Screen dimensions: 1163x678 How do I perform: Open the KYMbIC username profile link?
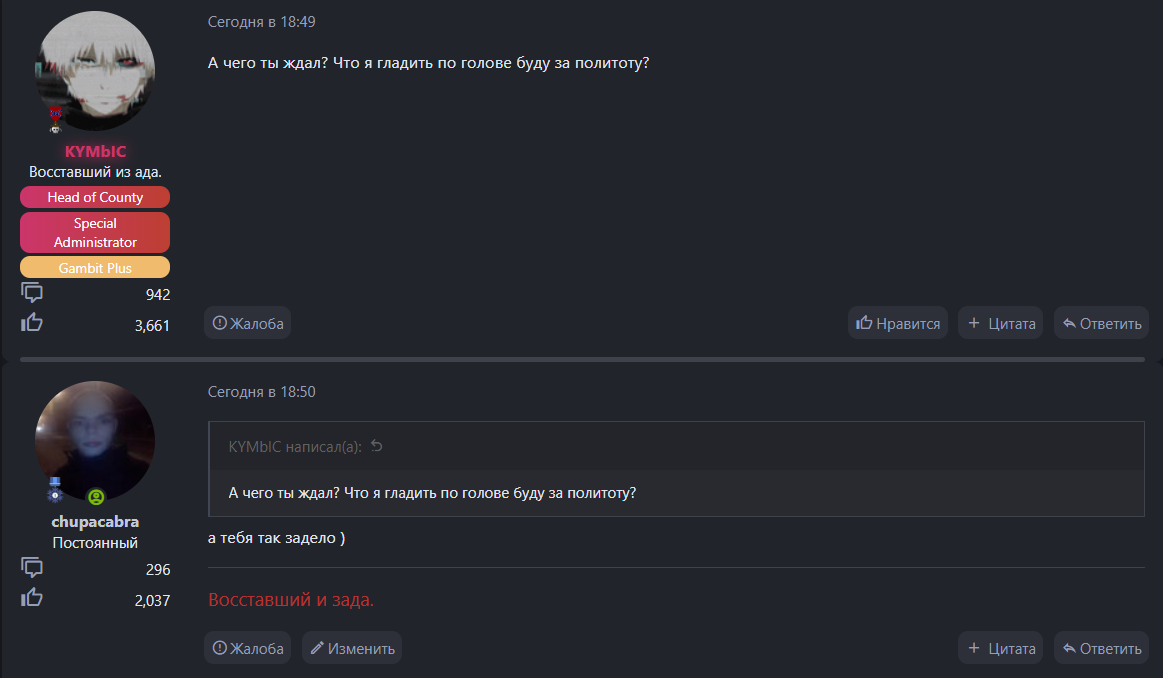[95, 151]
